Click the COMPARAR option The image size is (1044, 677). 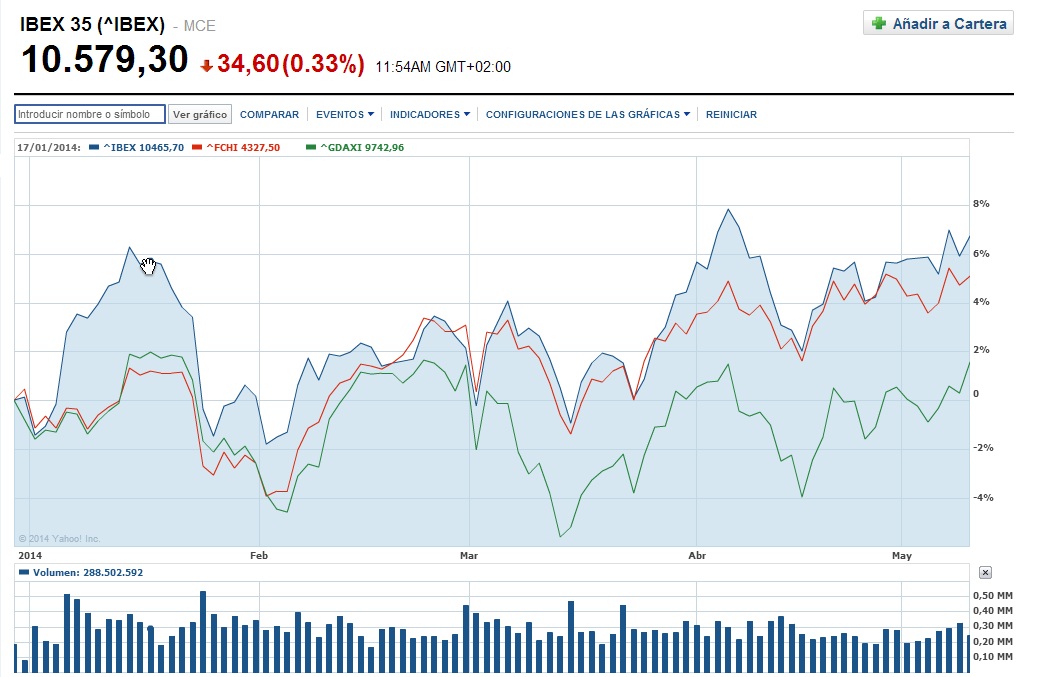click(269, 114)
